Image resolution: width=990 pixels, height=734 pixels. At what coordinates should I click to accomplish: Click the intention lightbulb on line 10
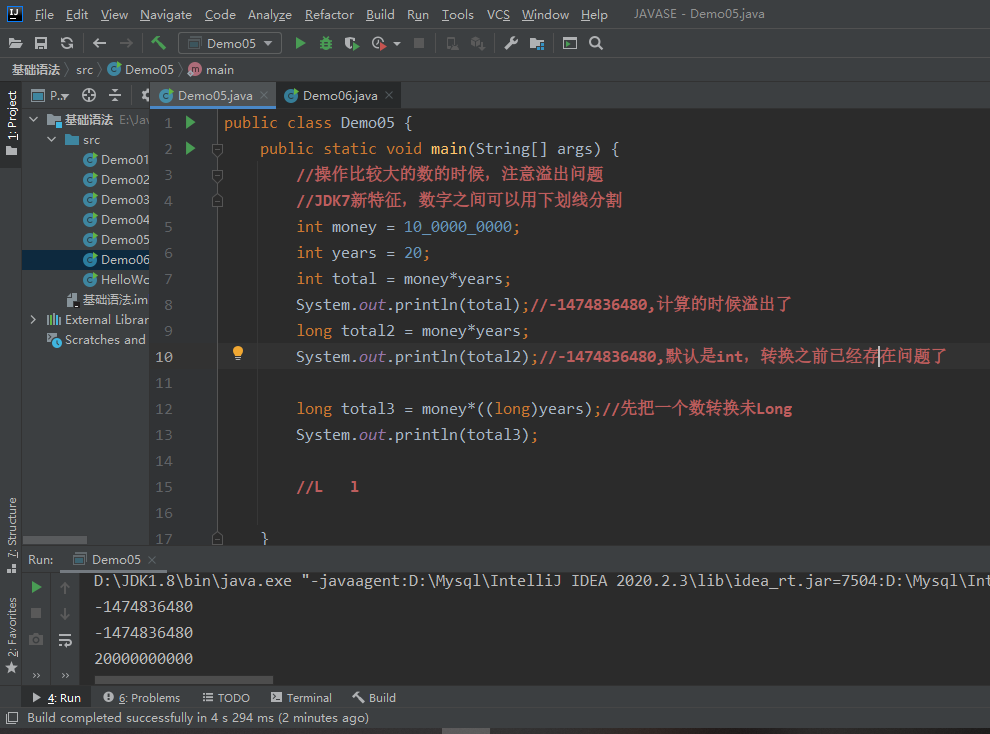click(x=238, y=353)
